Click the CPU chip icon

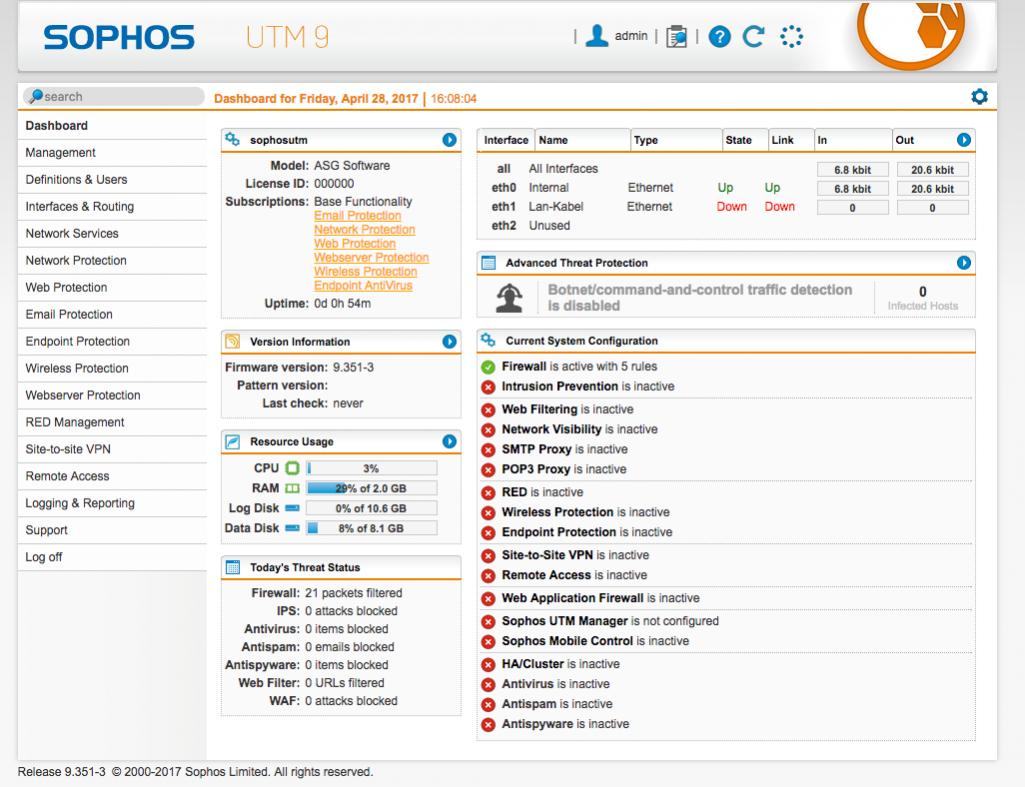pos(292,468)
